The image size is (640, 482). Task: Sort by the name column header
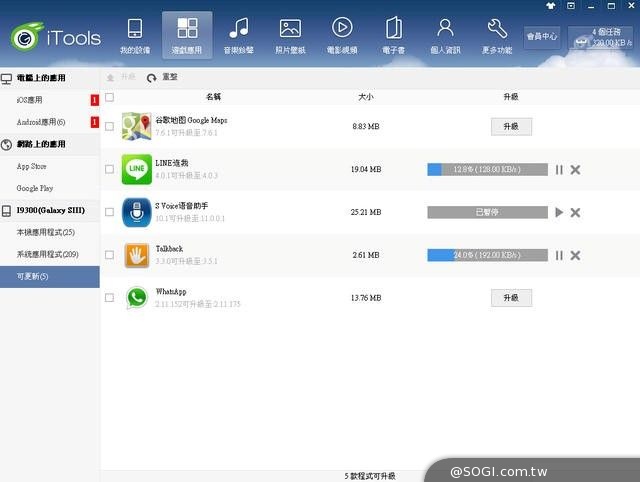[x=213, y=97]
